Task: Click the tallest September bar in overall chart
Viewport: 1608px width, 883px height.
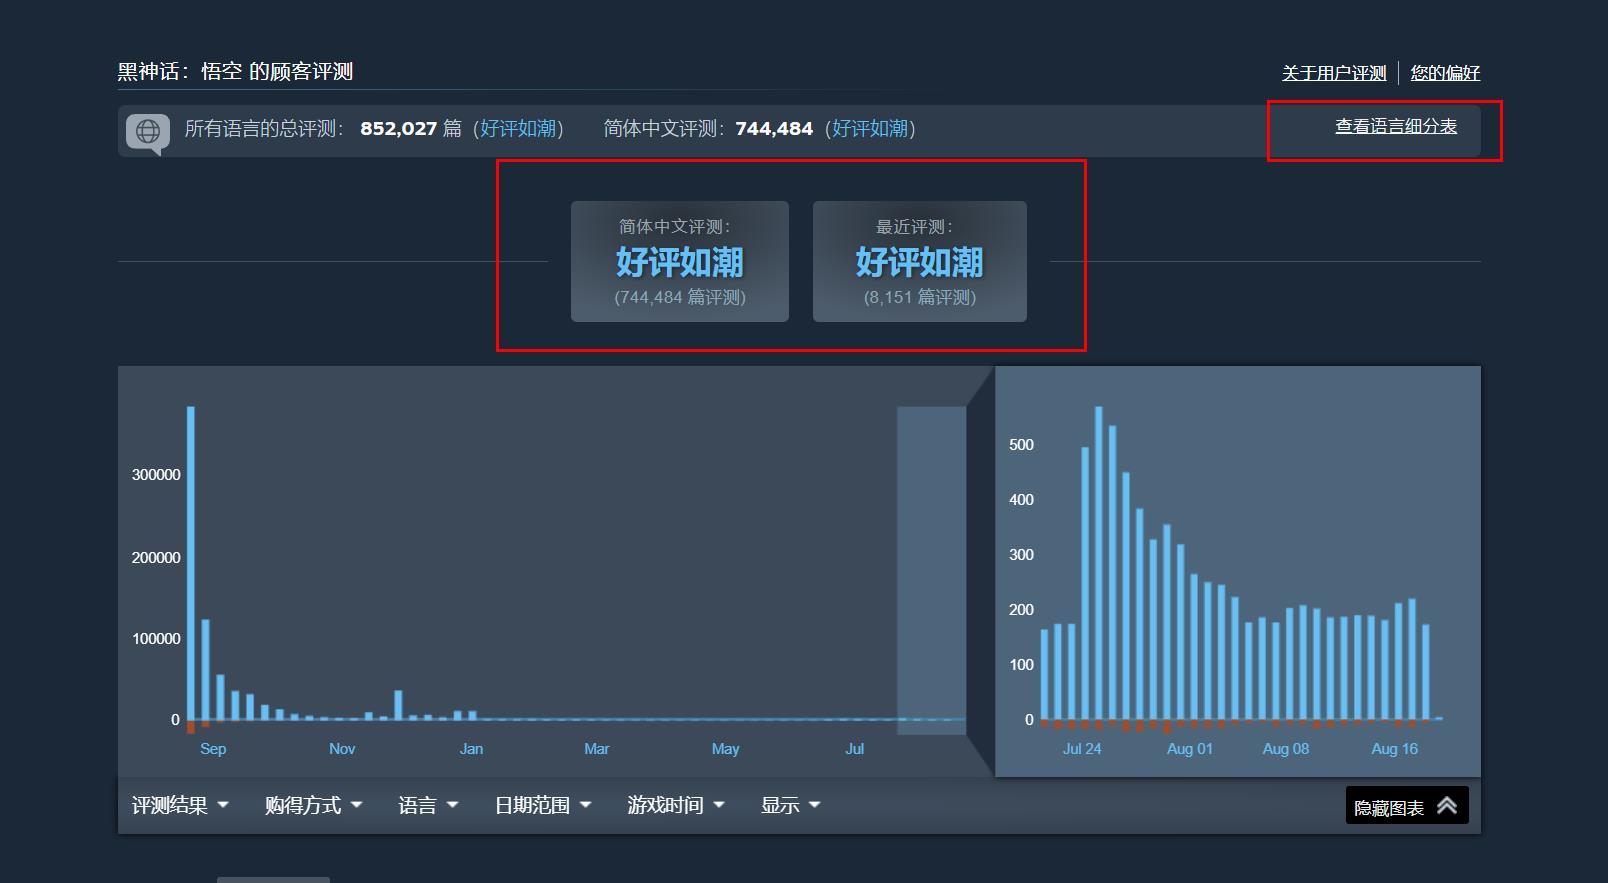Action: tap(191, 560)
